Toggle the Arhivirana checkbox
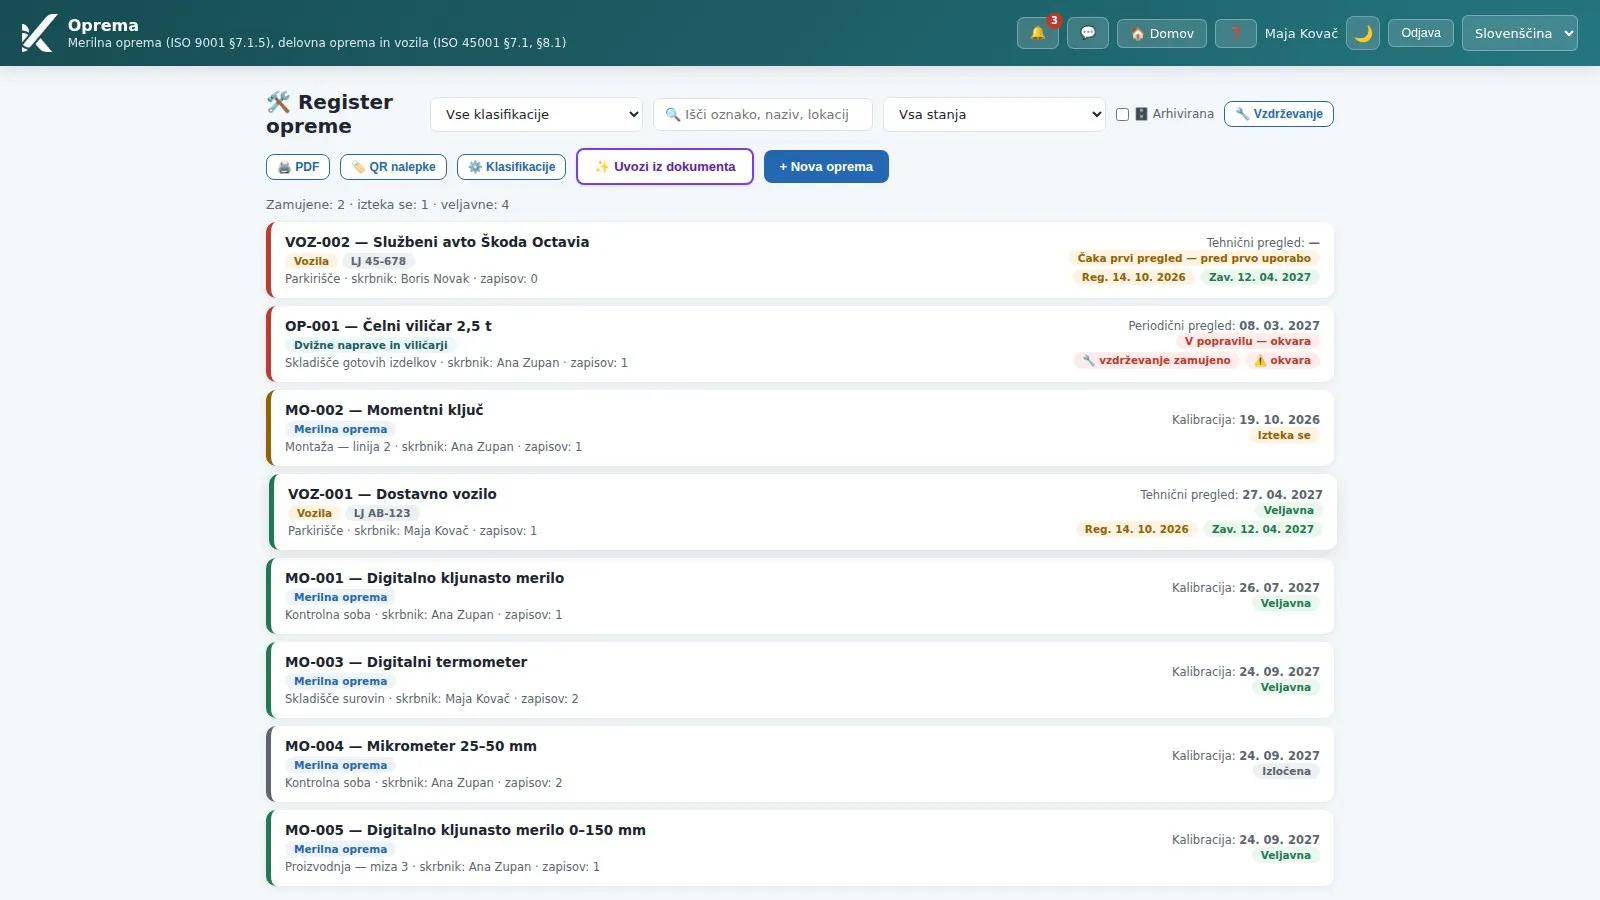The height and width of the screenshot is (900, 1600). coord(1122,114)
